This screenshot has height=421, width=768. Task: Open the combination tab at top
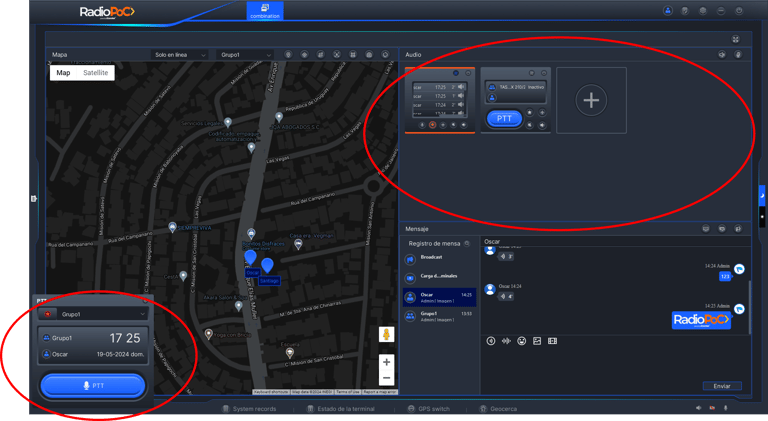264,11
